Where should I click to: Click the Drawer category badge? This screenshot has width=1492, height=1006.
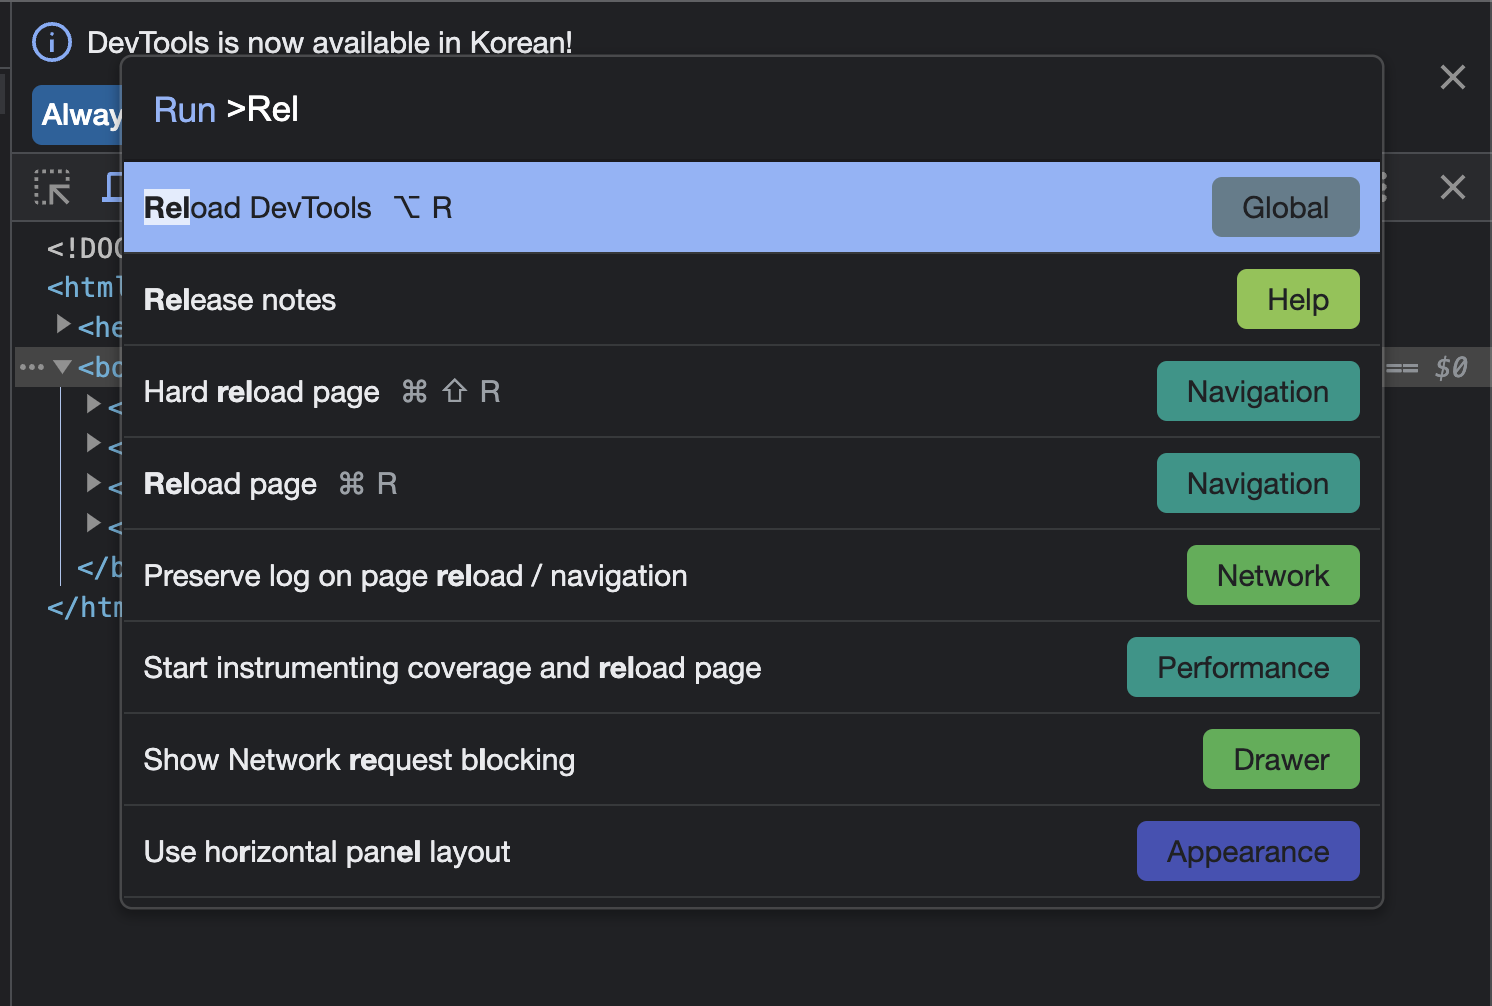(1281, 759)
